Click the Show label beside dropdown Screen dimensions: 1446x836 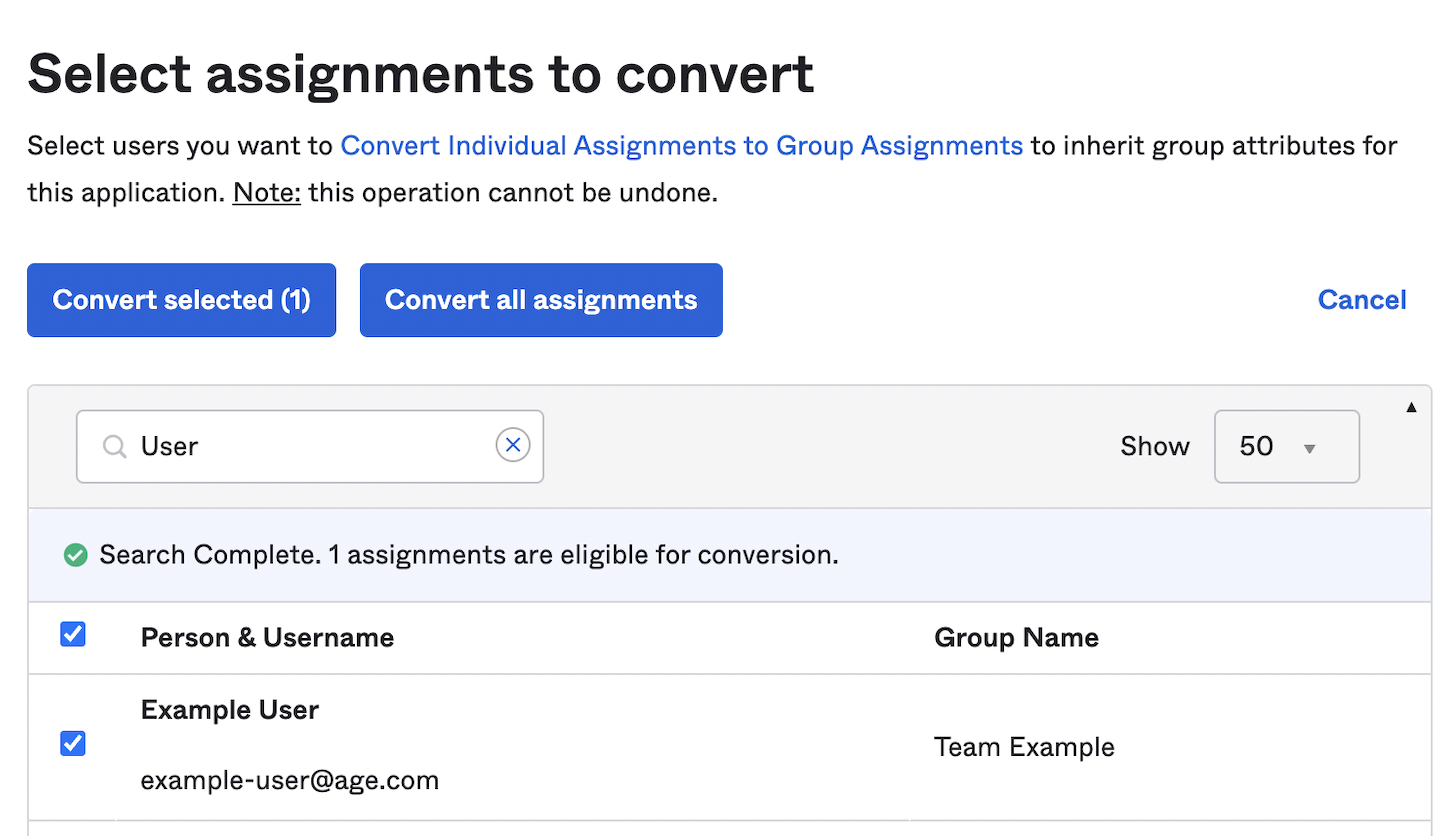[1155, 446]
